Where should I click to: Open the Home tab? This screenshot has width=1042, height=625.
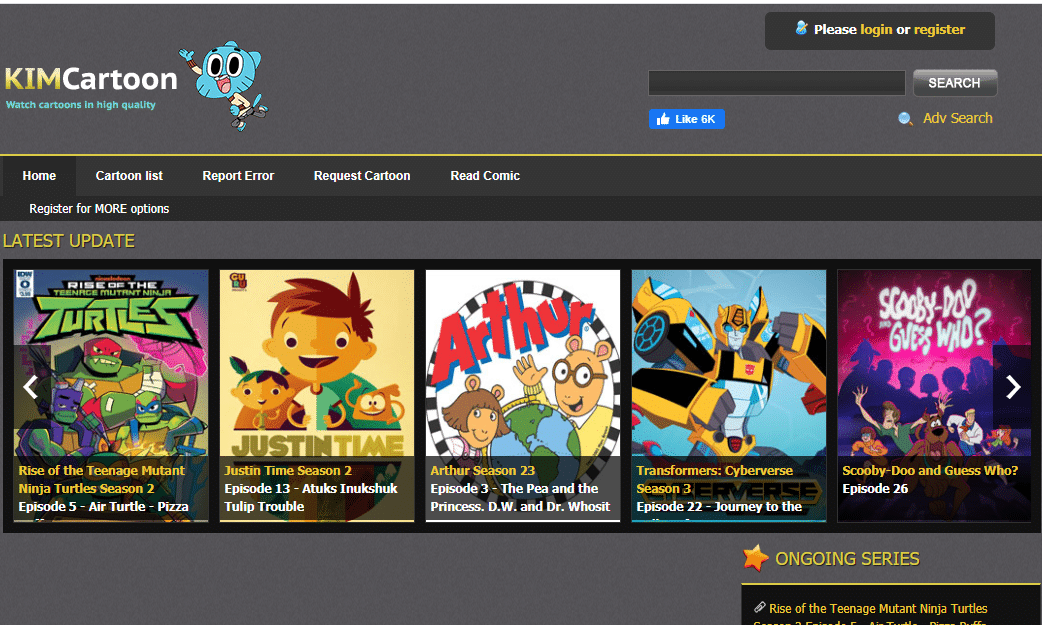click(39, 176)
